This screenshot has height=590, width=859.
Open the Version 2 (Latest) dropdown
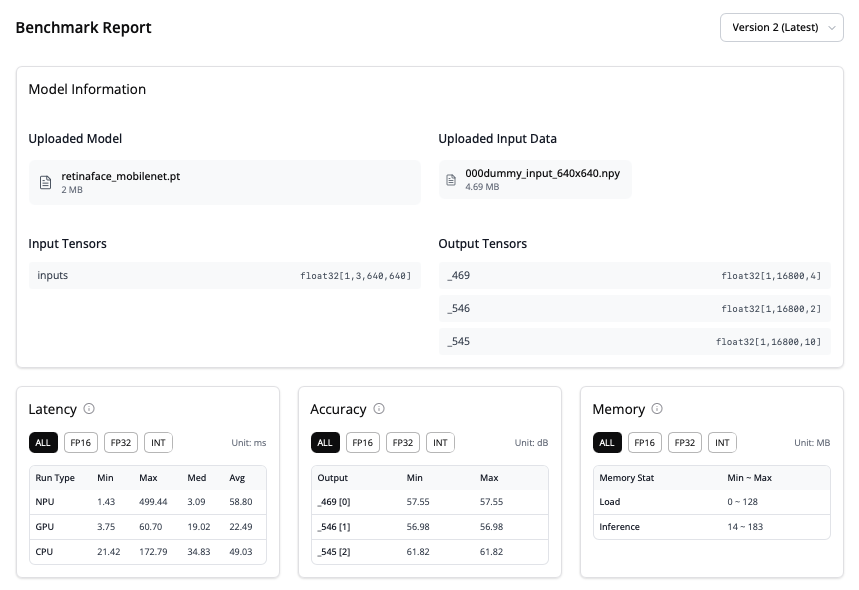781,28
